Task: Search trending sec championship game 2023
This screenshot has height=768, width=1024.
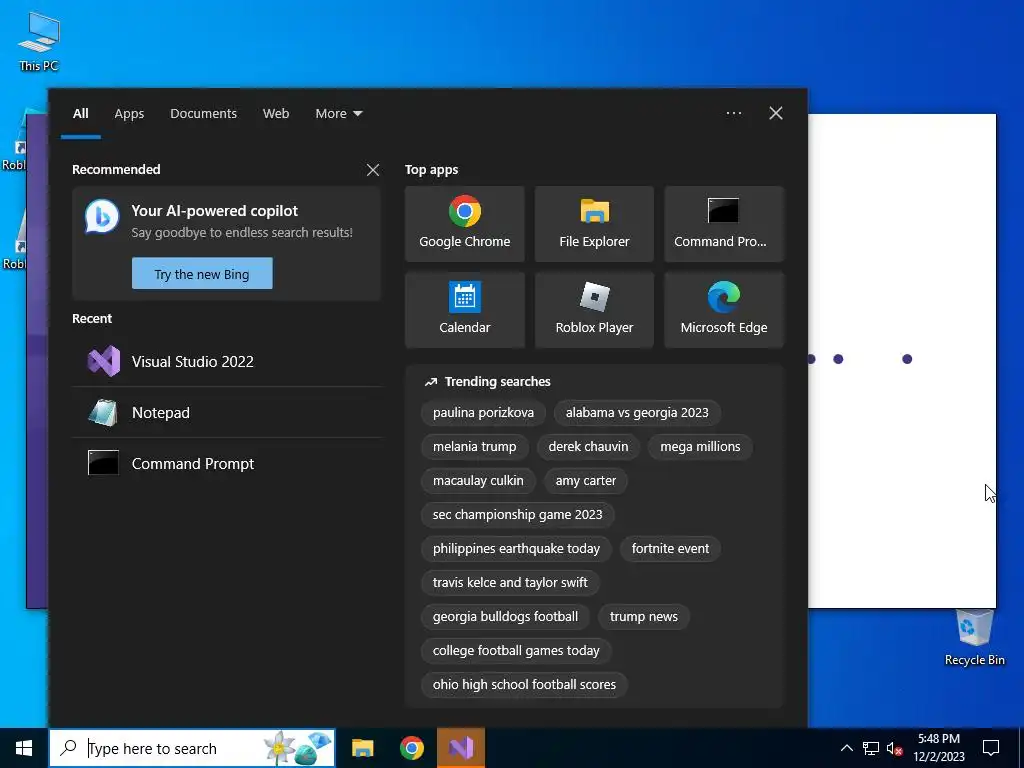Action: pos(517,515)
